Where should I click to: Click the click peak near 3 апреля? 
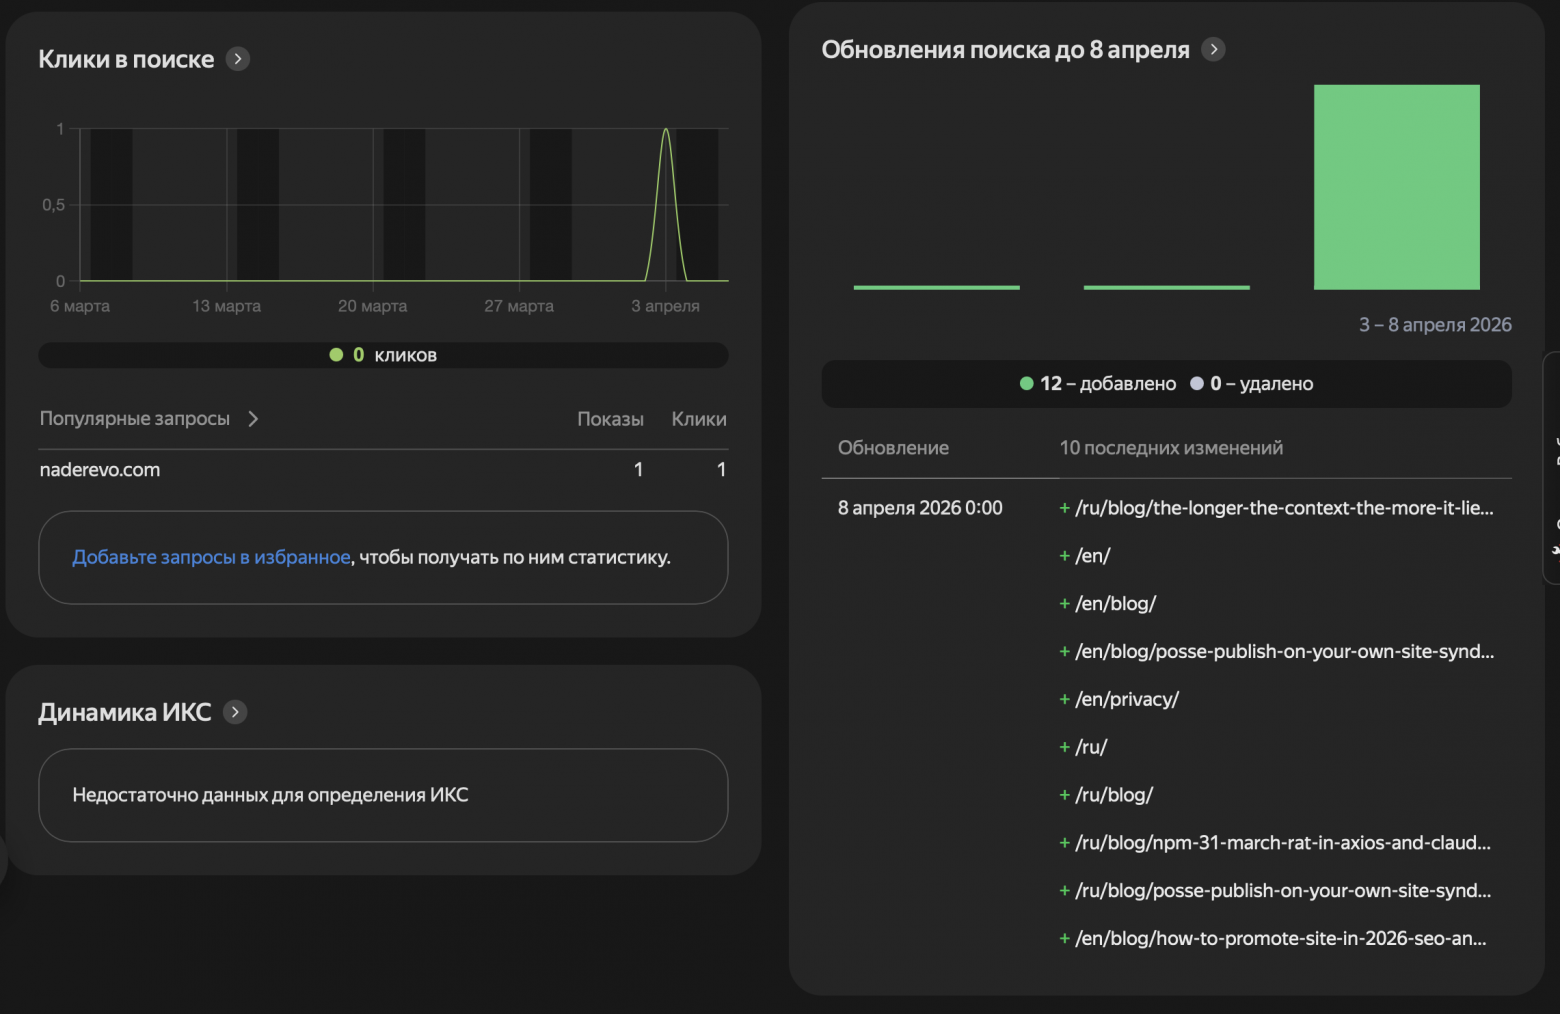pyautogui.click(x=666, y=130)
